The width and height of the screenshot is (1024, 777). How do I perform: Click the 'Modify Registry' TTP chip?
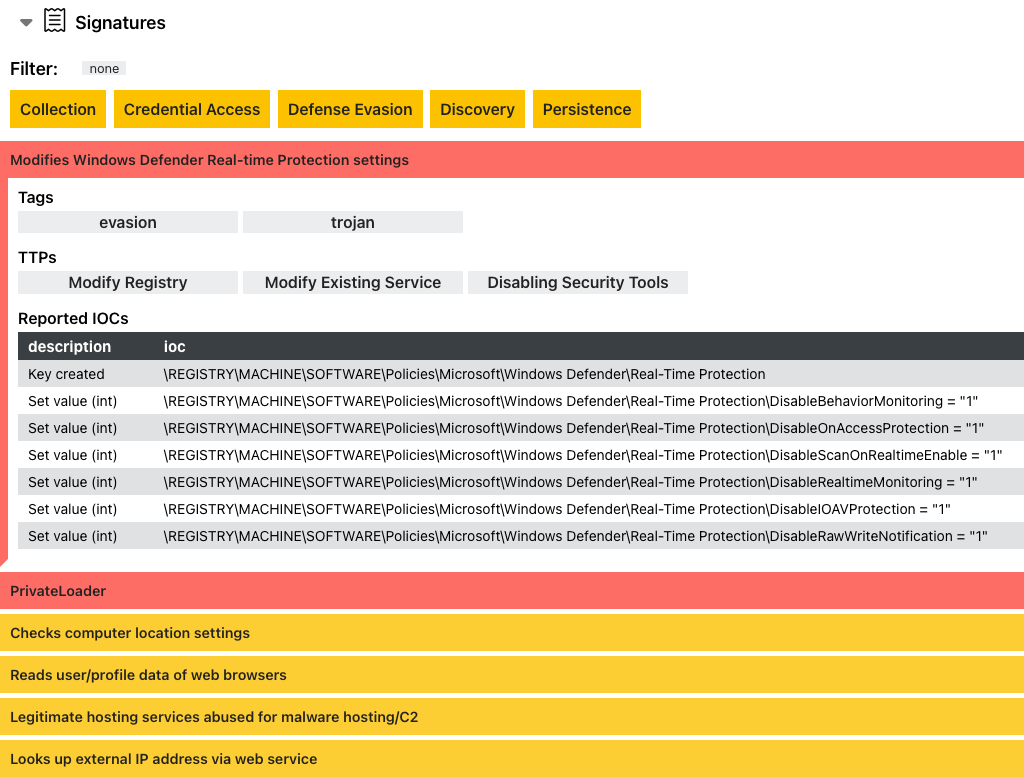point(127,282)
